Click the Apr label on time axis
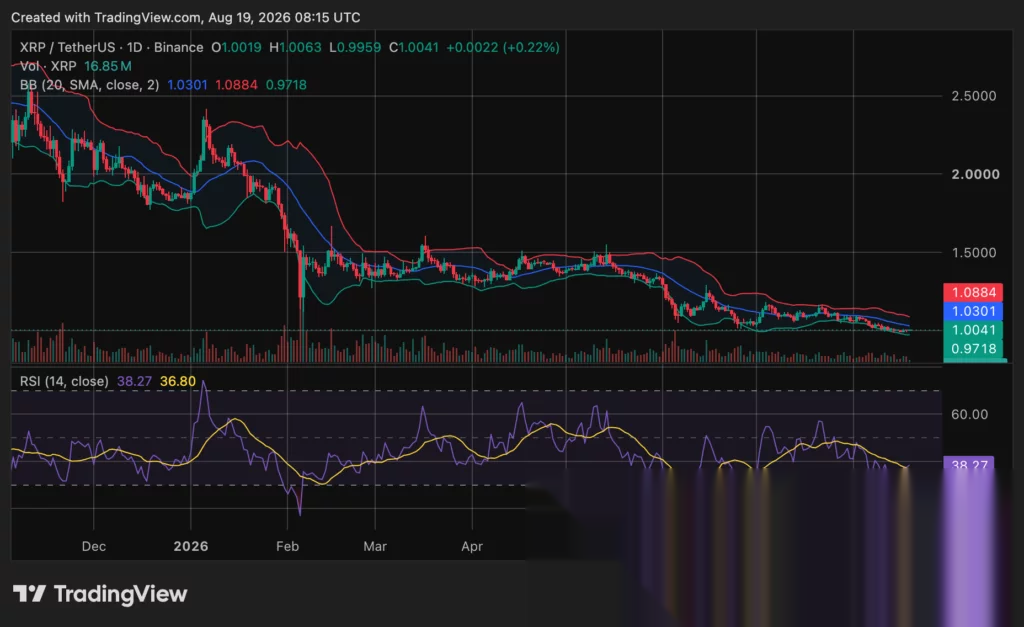 (472, 546)
